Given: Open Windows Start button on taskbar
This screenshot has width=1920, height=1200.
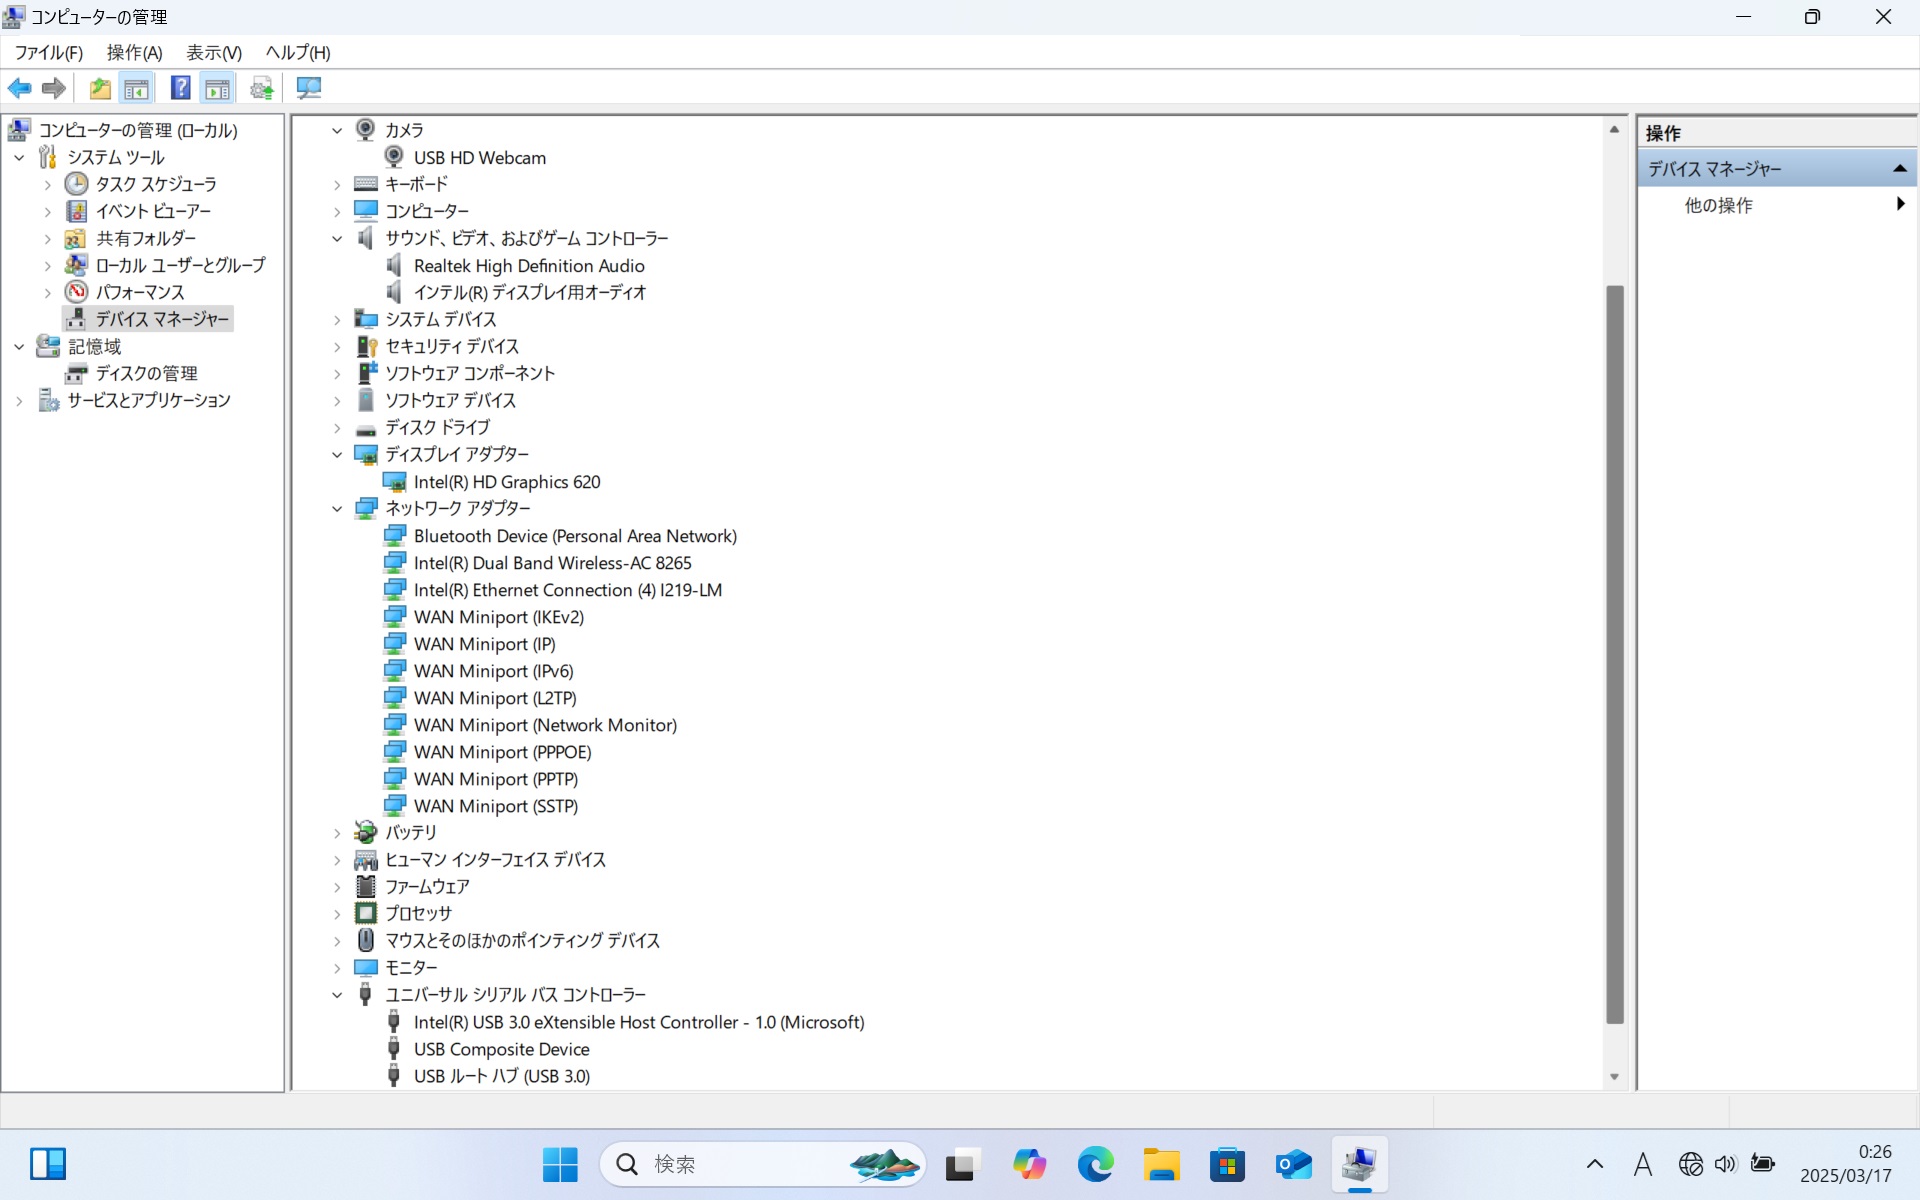Looking at the screenshot, I should tap(560, 1164).
